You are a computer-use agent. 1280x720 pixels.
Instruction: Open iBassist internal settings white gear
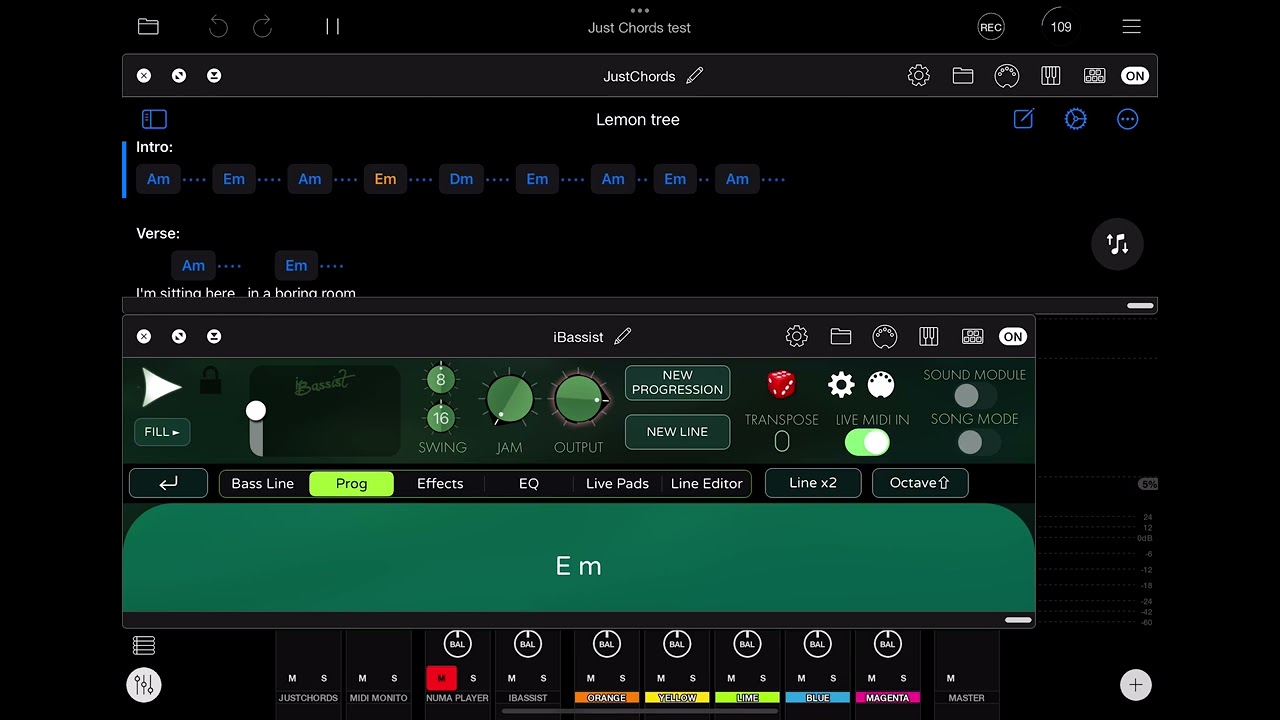tap(841, 385)
